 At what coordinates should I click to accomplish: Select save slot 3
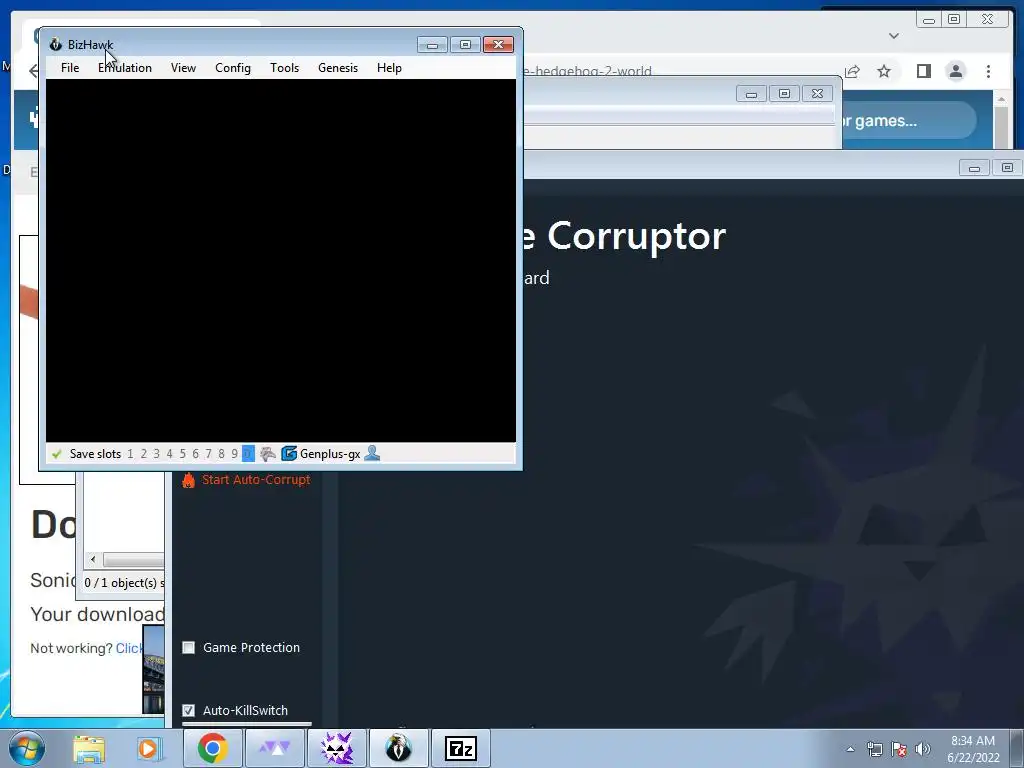(x=157, y=454)
